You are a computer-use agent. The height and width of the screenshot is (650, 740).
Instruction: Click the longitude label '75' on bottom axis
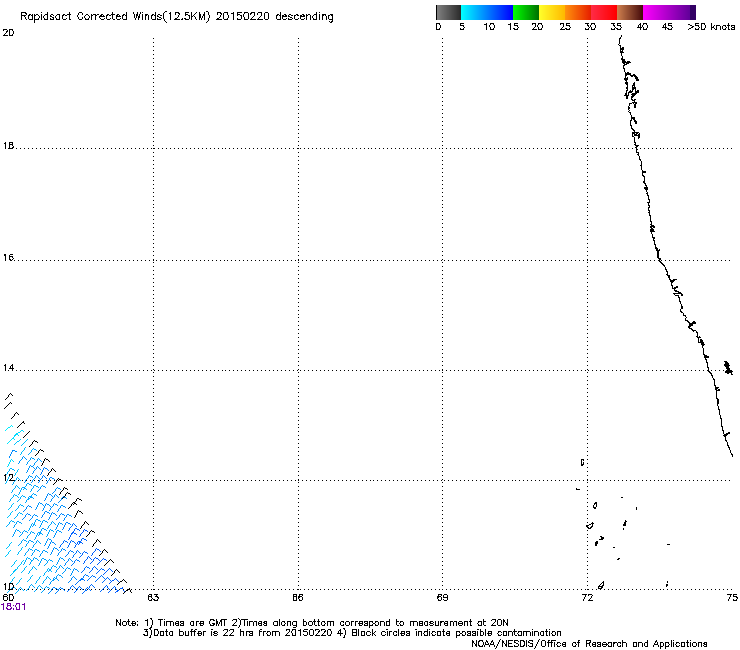pos(732,598)
